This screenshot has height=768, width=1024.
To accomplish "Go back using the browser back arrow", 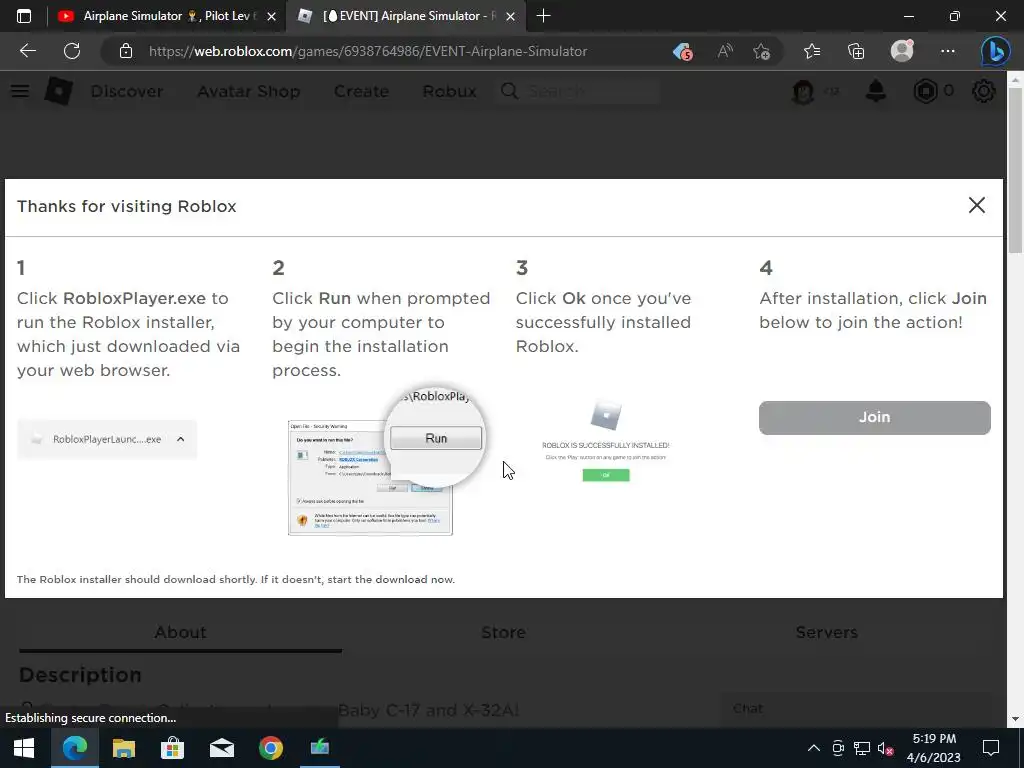I will (x=28, y=51).
